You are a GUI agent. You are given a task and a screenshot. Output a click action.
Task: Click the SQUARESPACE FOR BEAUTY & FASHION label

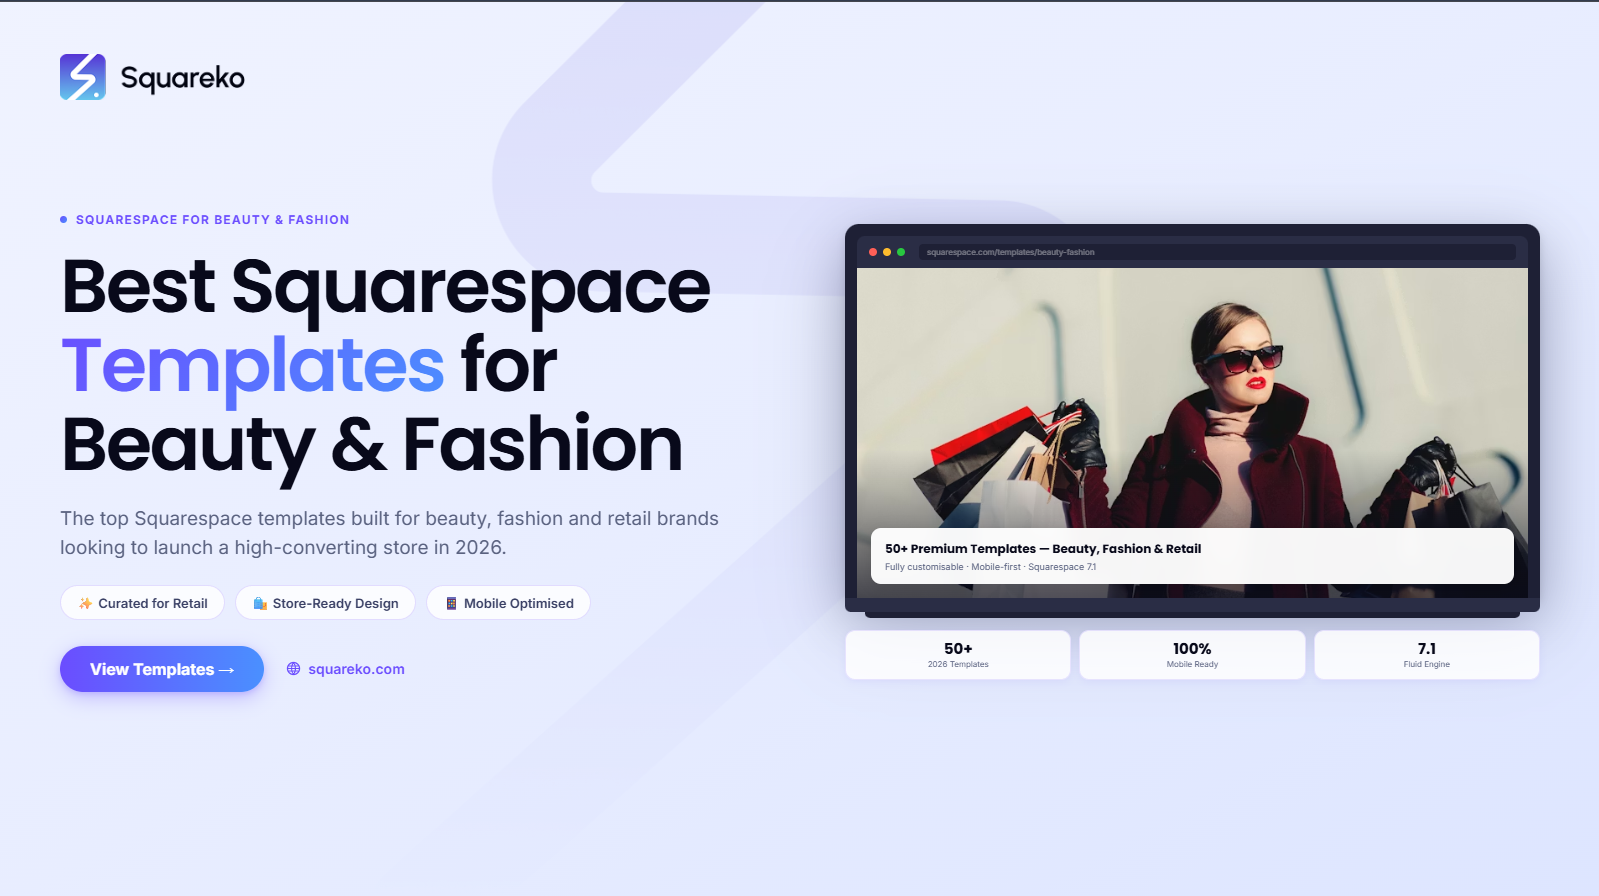(x=213, y=220)
